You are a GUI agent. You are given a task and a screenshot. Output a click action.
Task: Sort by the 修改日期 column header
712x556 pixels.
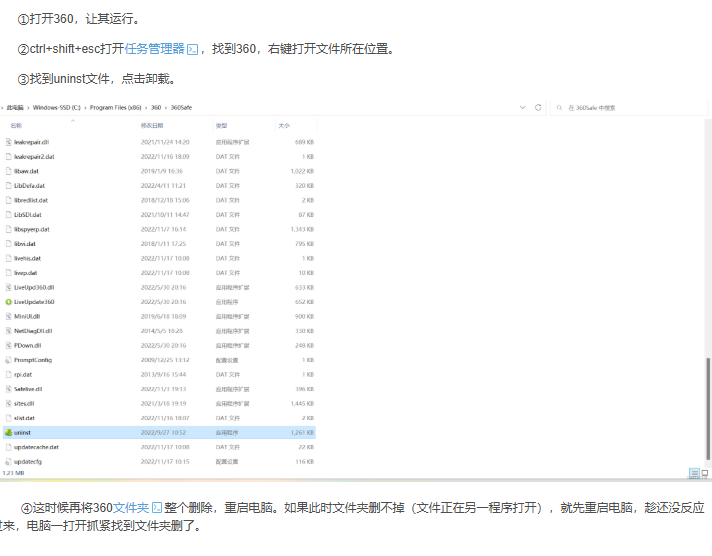pyautogui.click(x=152, y=125)
